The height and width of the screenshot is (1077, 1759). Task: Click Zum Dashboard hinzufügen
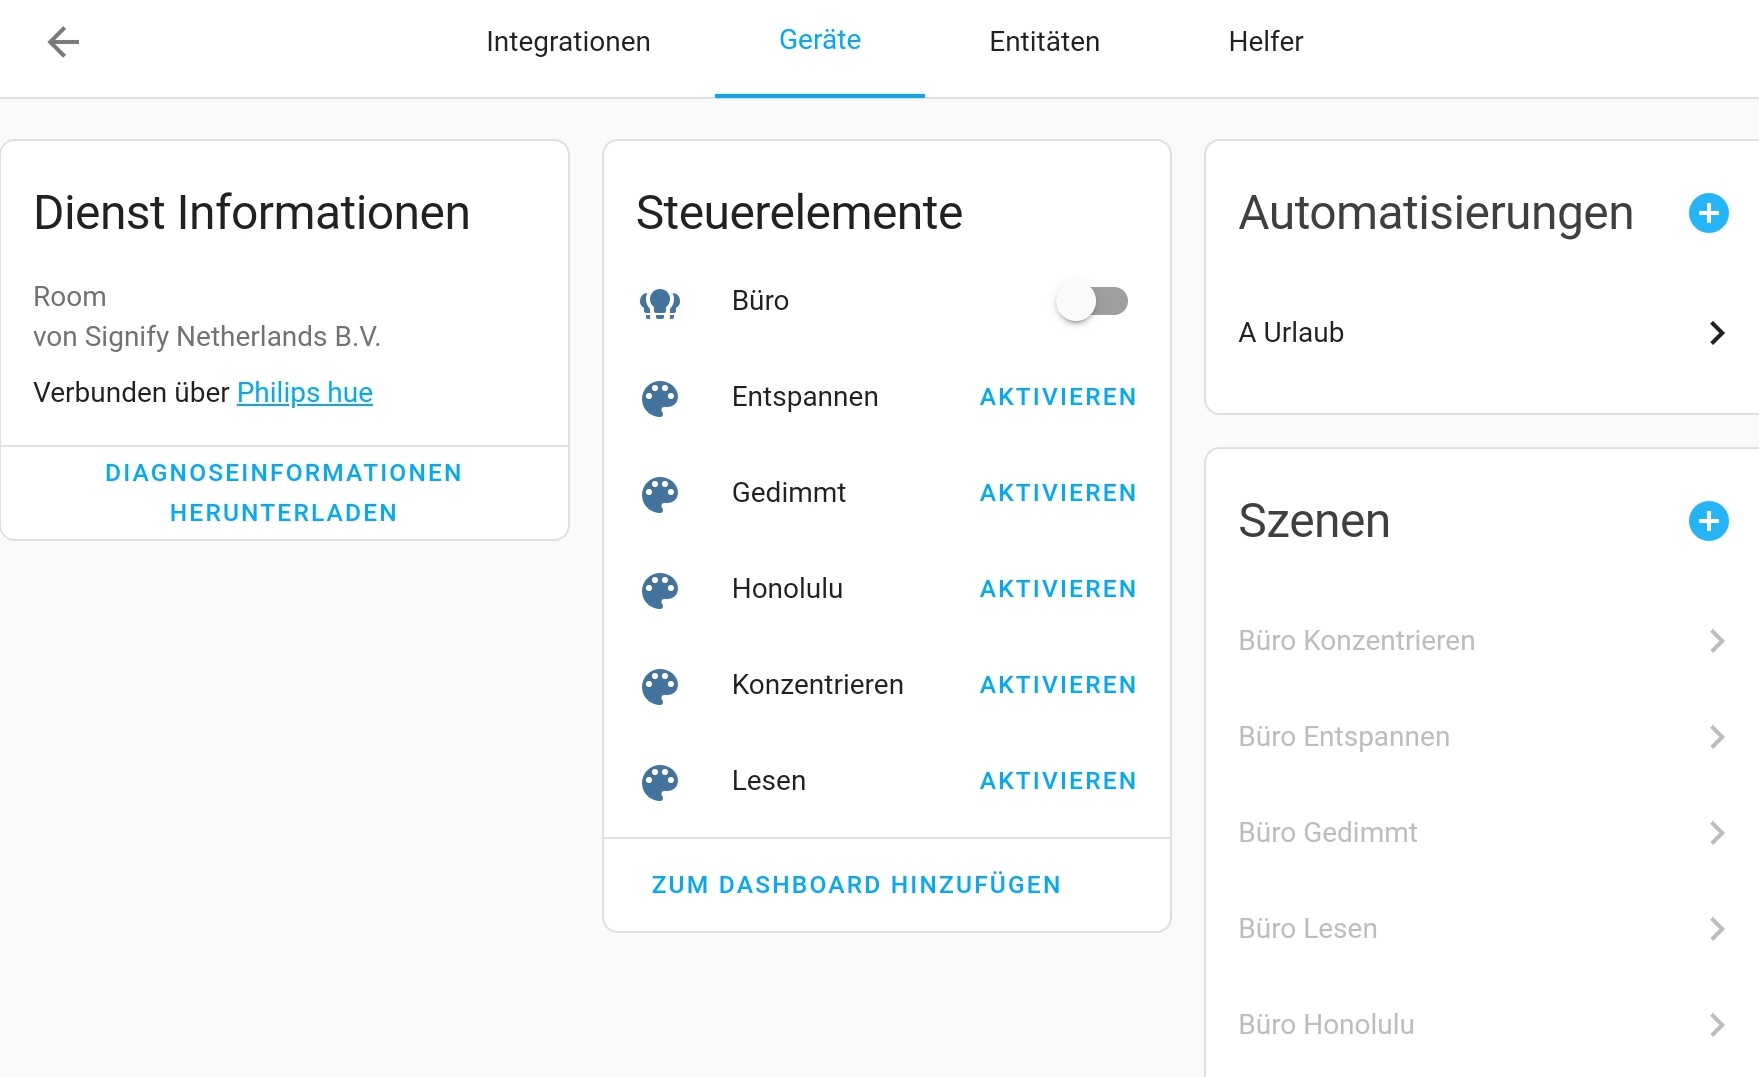click(856, 885)
